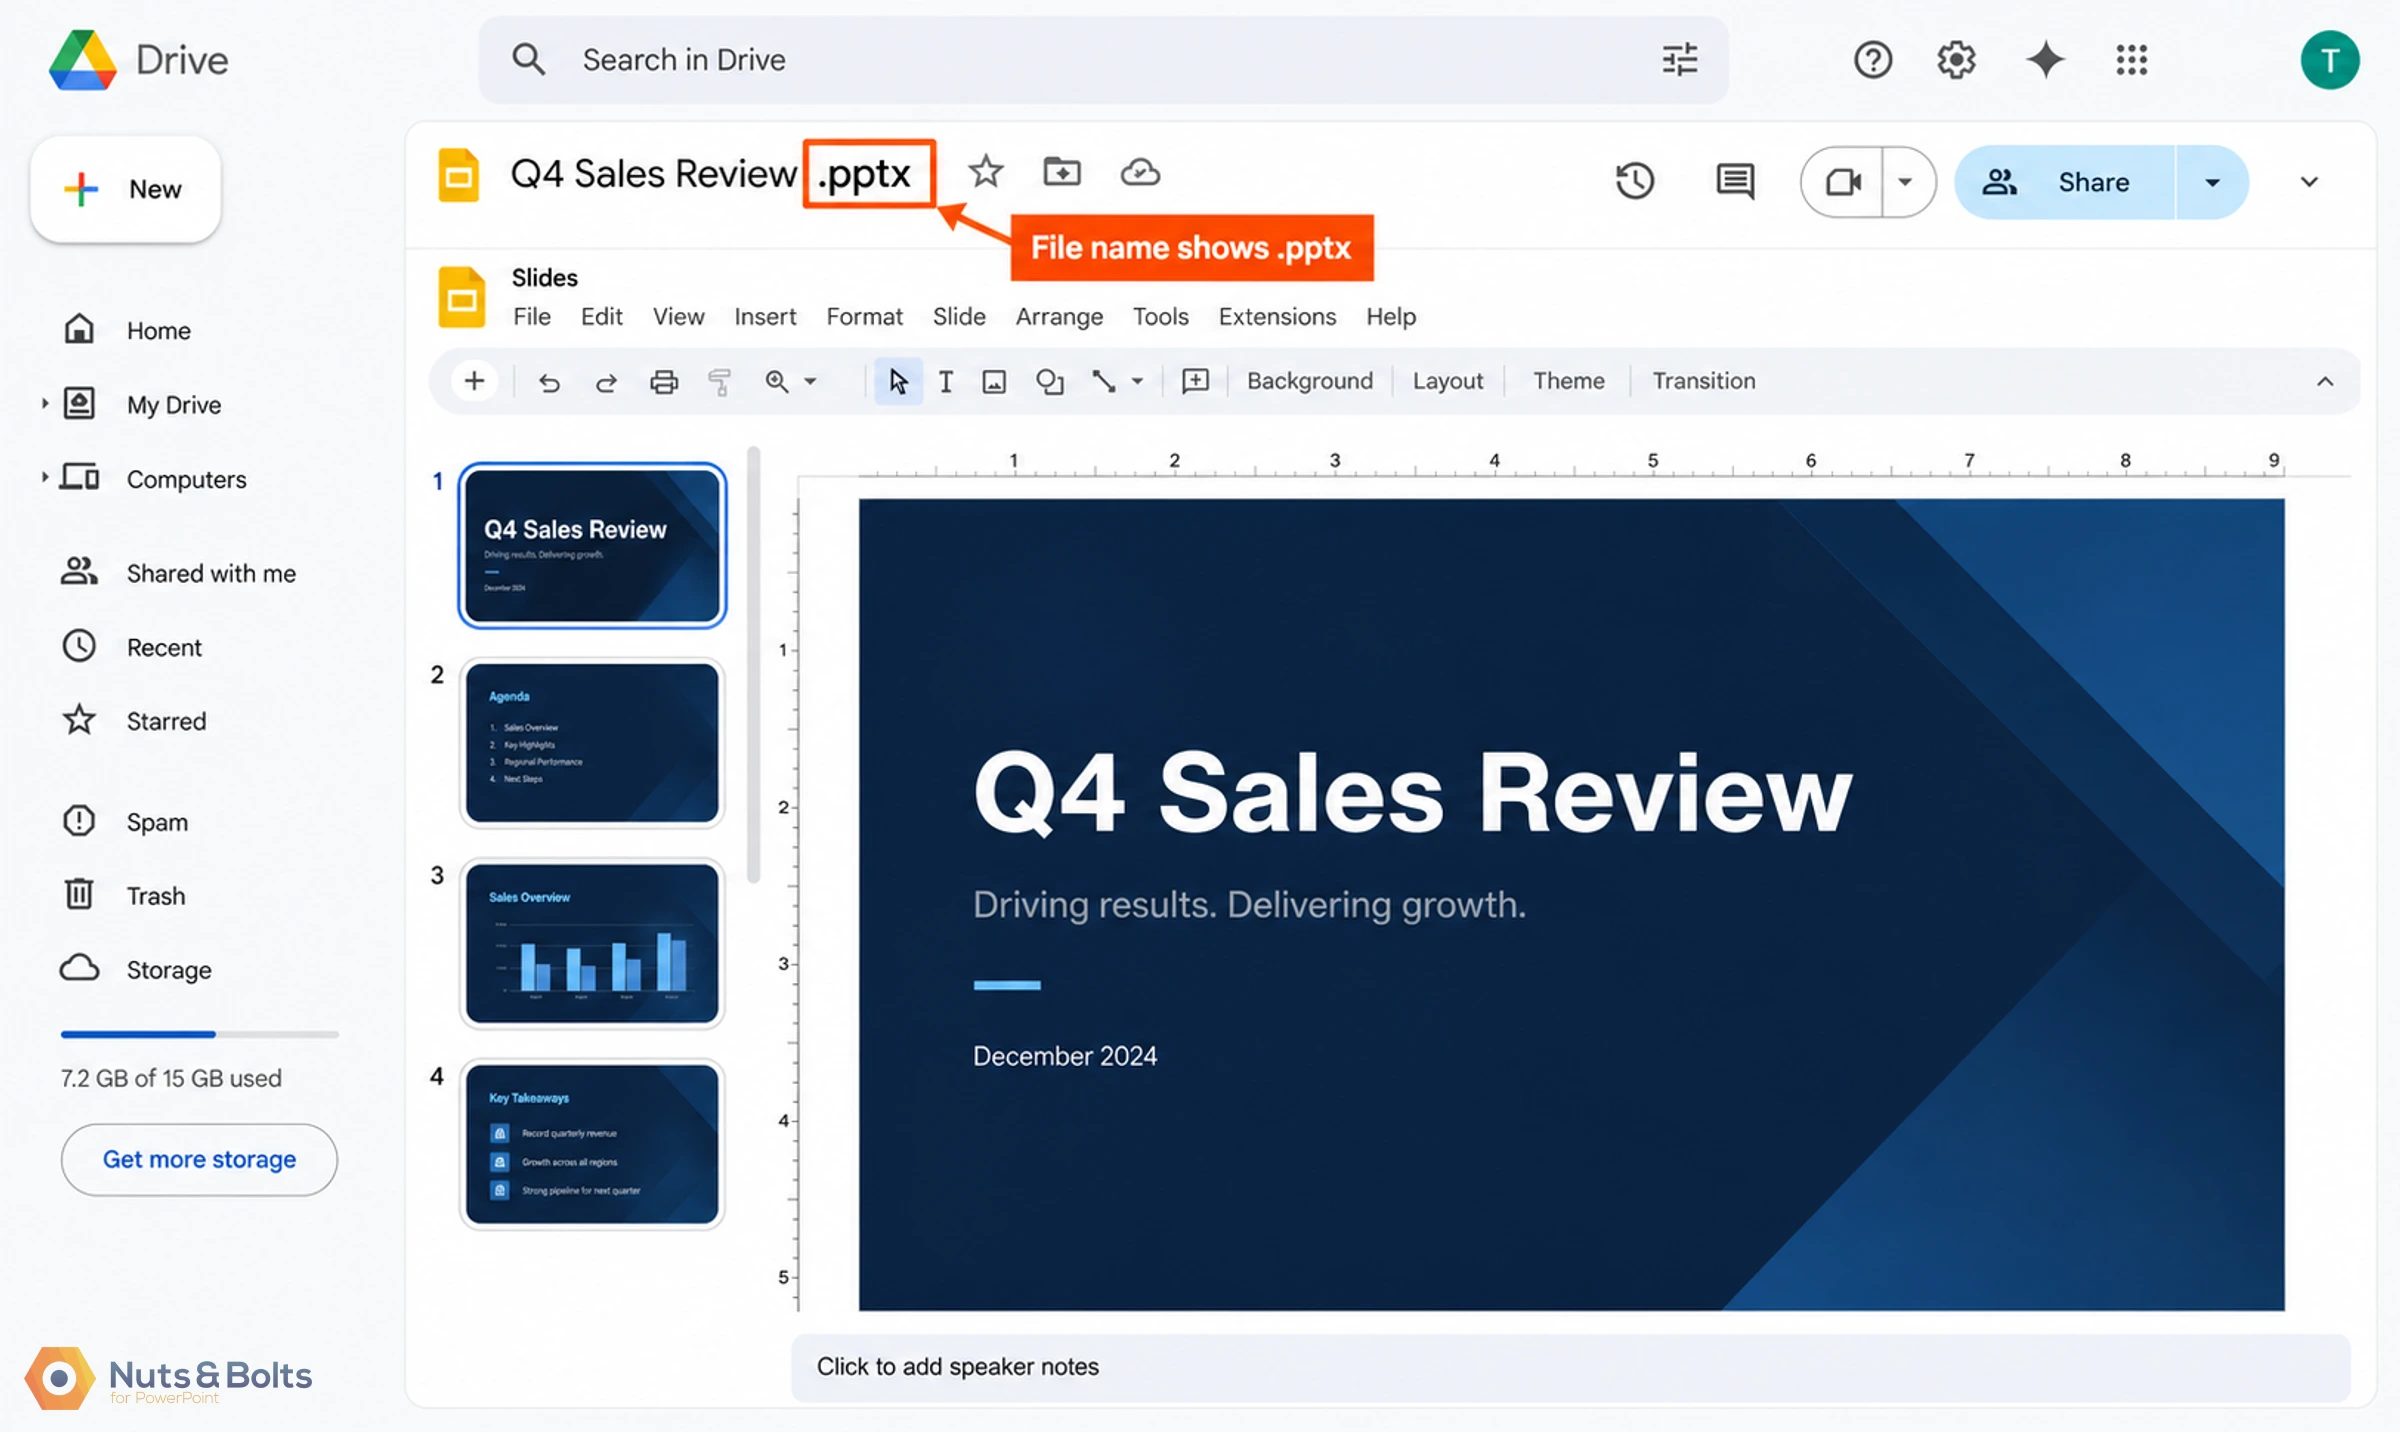Open the Gemini sparkle icon
The height and width of the screenshot is (1432, 2400).
pos(2045,60)
